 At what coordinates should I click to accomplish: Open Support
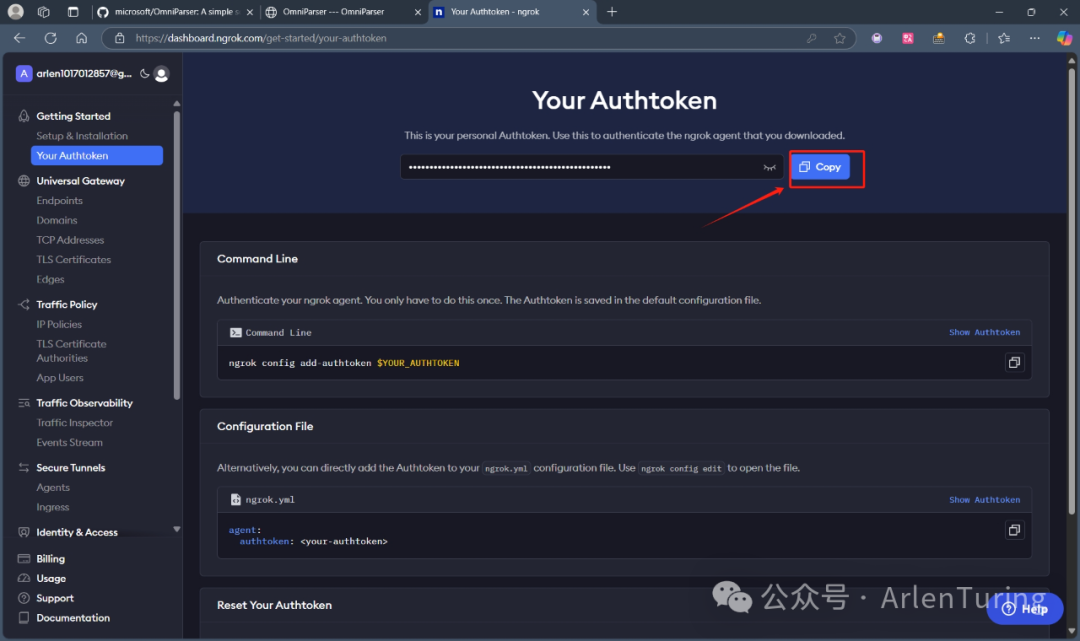[x=55, y=598]
